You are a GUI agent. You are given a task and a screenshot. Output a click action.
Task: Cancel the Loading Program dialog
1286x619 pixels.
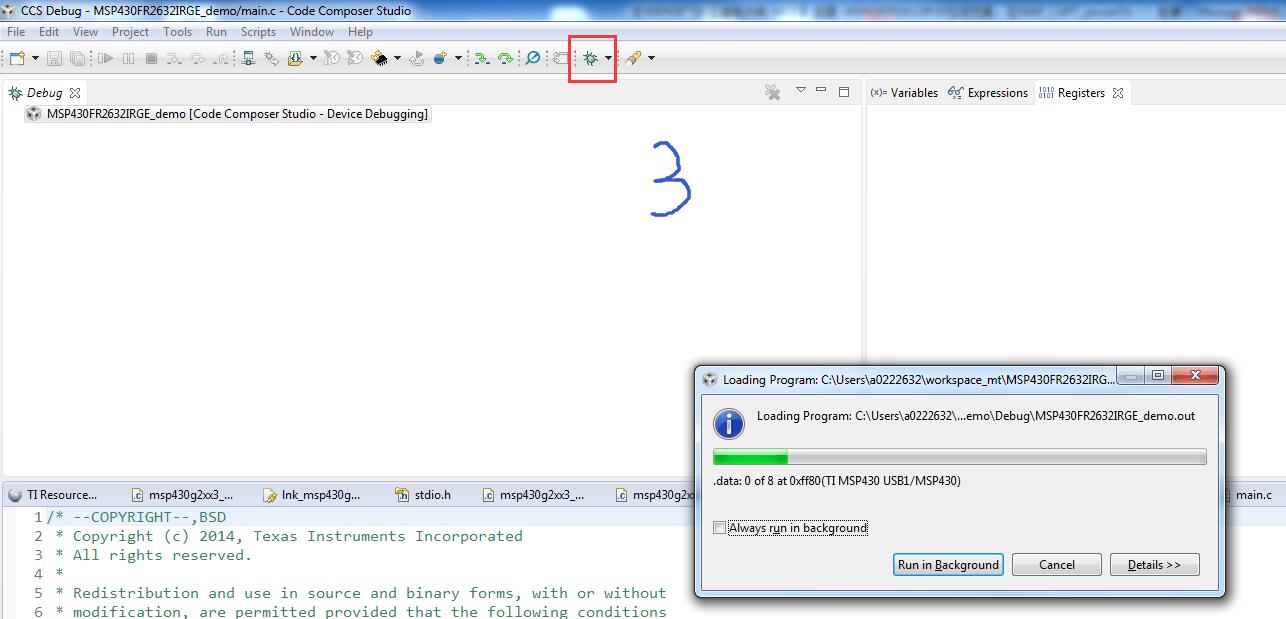click(x=1057, y=565)
